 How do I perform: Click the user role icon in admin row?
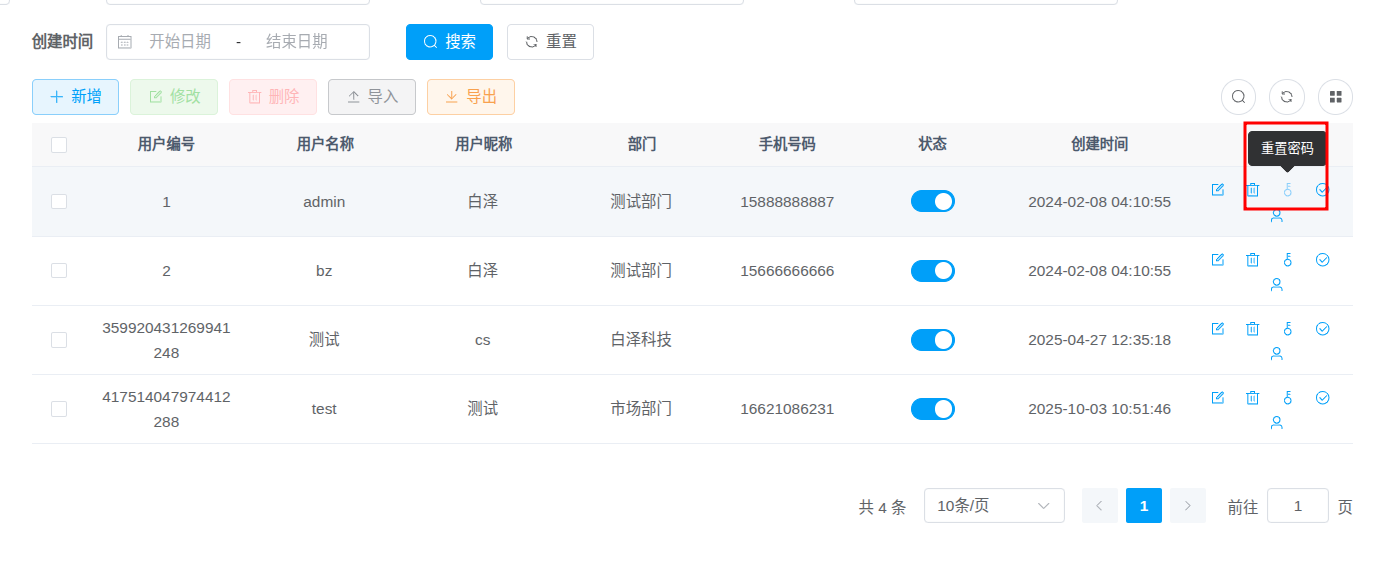point(1276,215)
